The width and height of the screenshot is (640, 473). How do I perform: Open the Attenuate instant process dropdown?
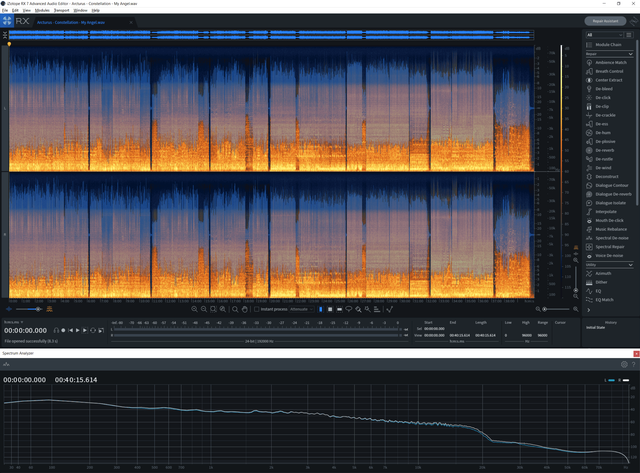pyautogui.click(x=302, y=309)
